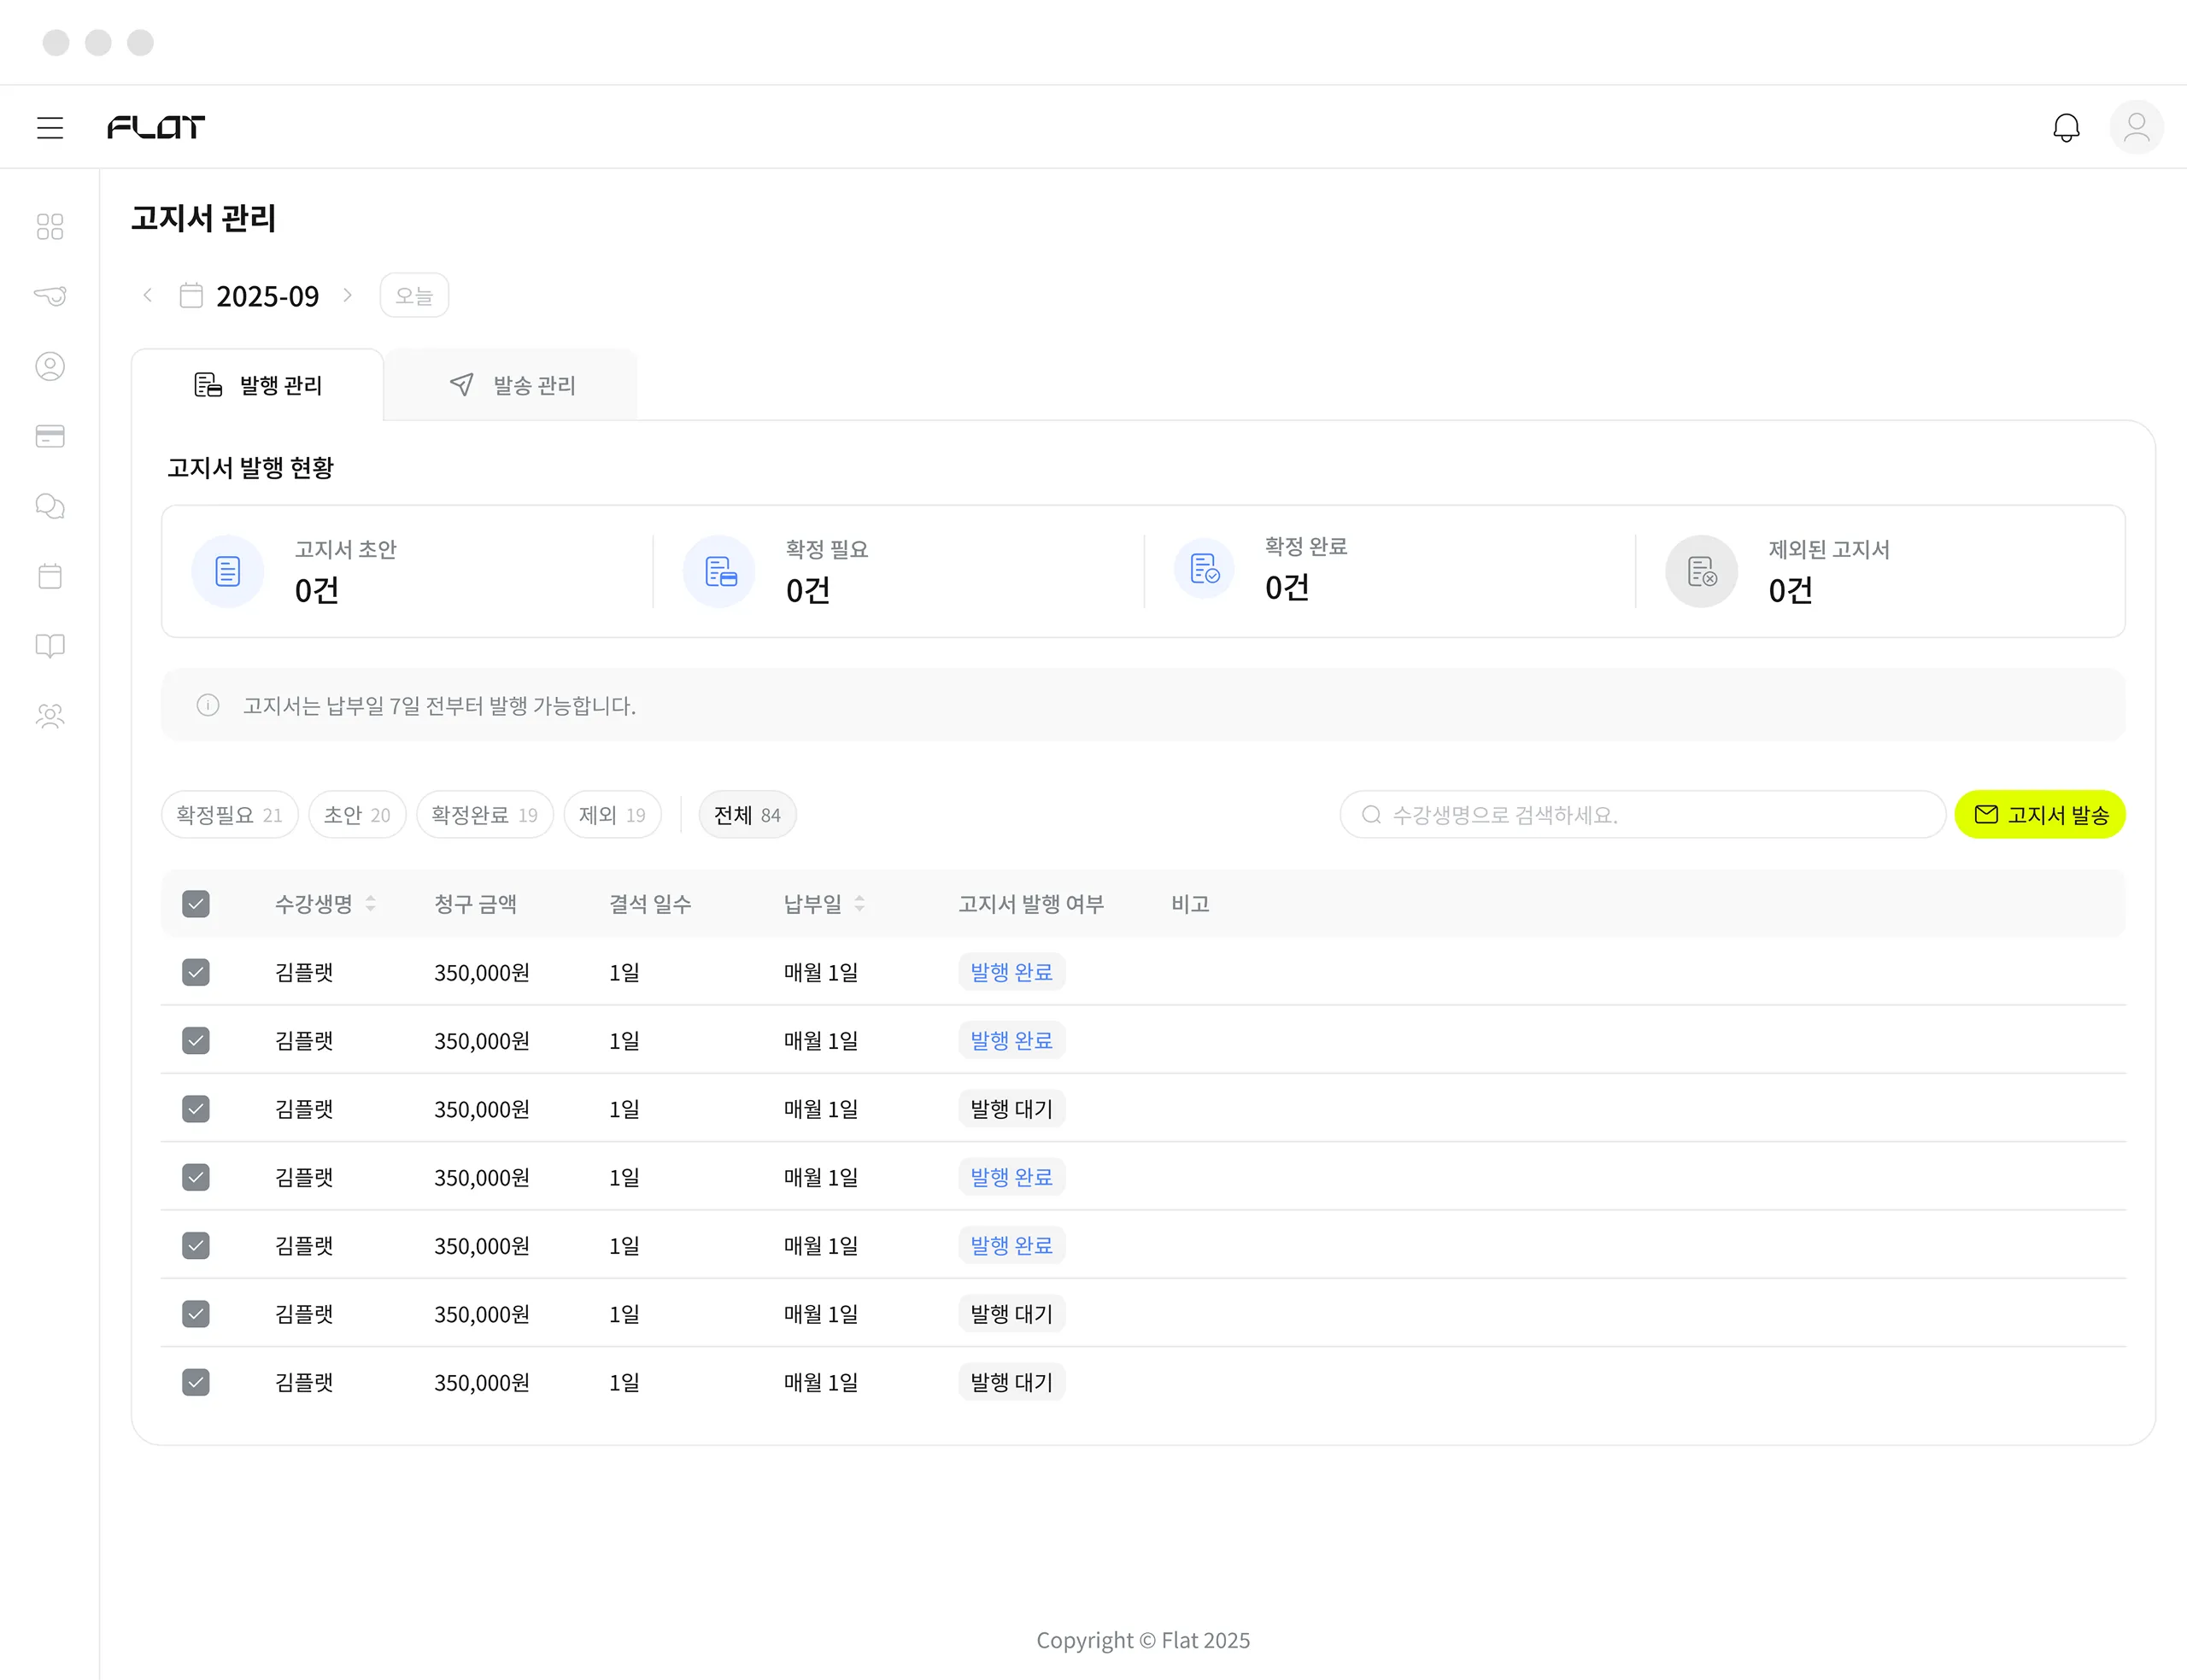The image size is (2187, 1680).
Task: Go to next month after 2025-09
Action: [347, 295]
